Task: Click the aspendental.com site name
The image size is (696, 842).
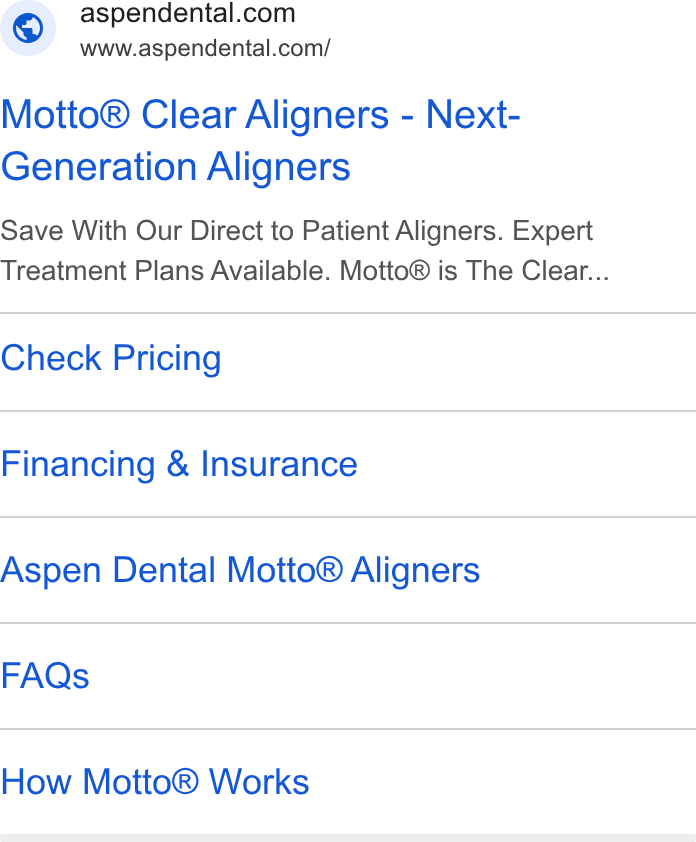Action: click(x=187, y=13)
